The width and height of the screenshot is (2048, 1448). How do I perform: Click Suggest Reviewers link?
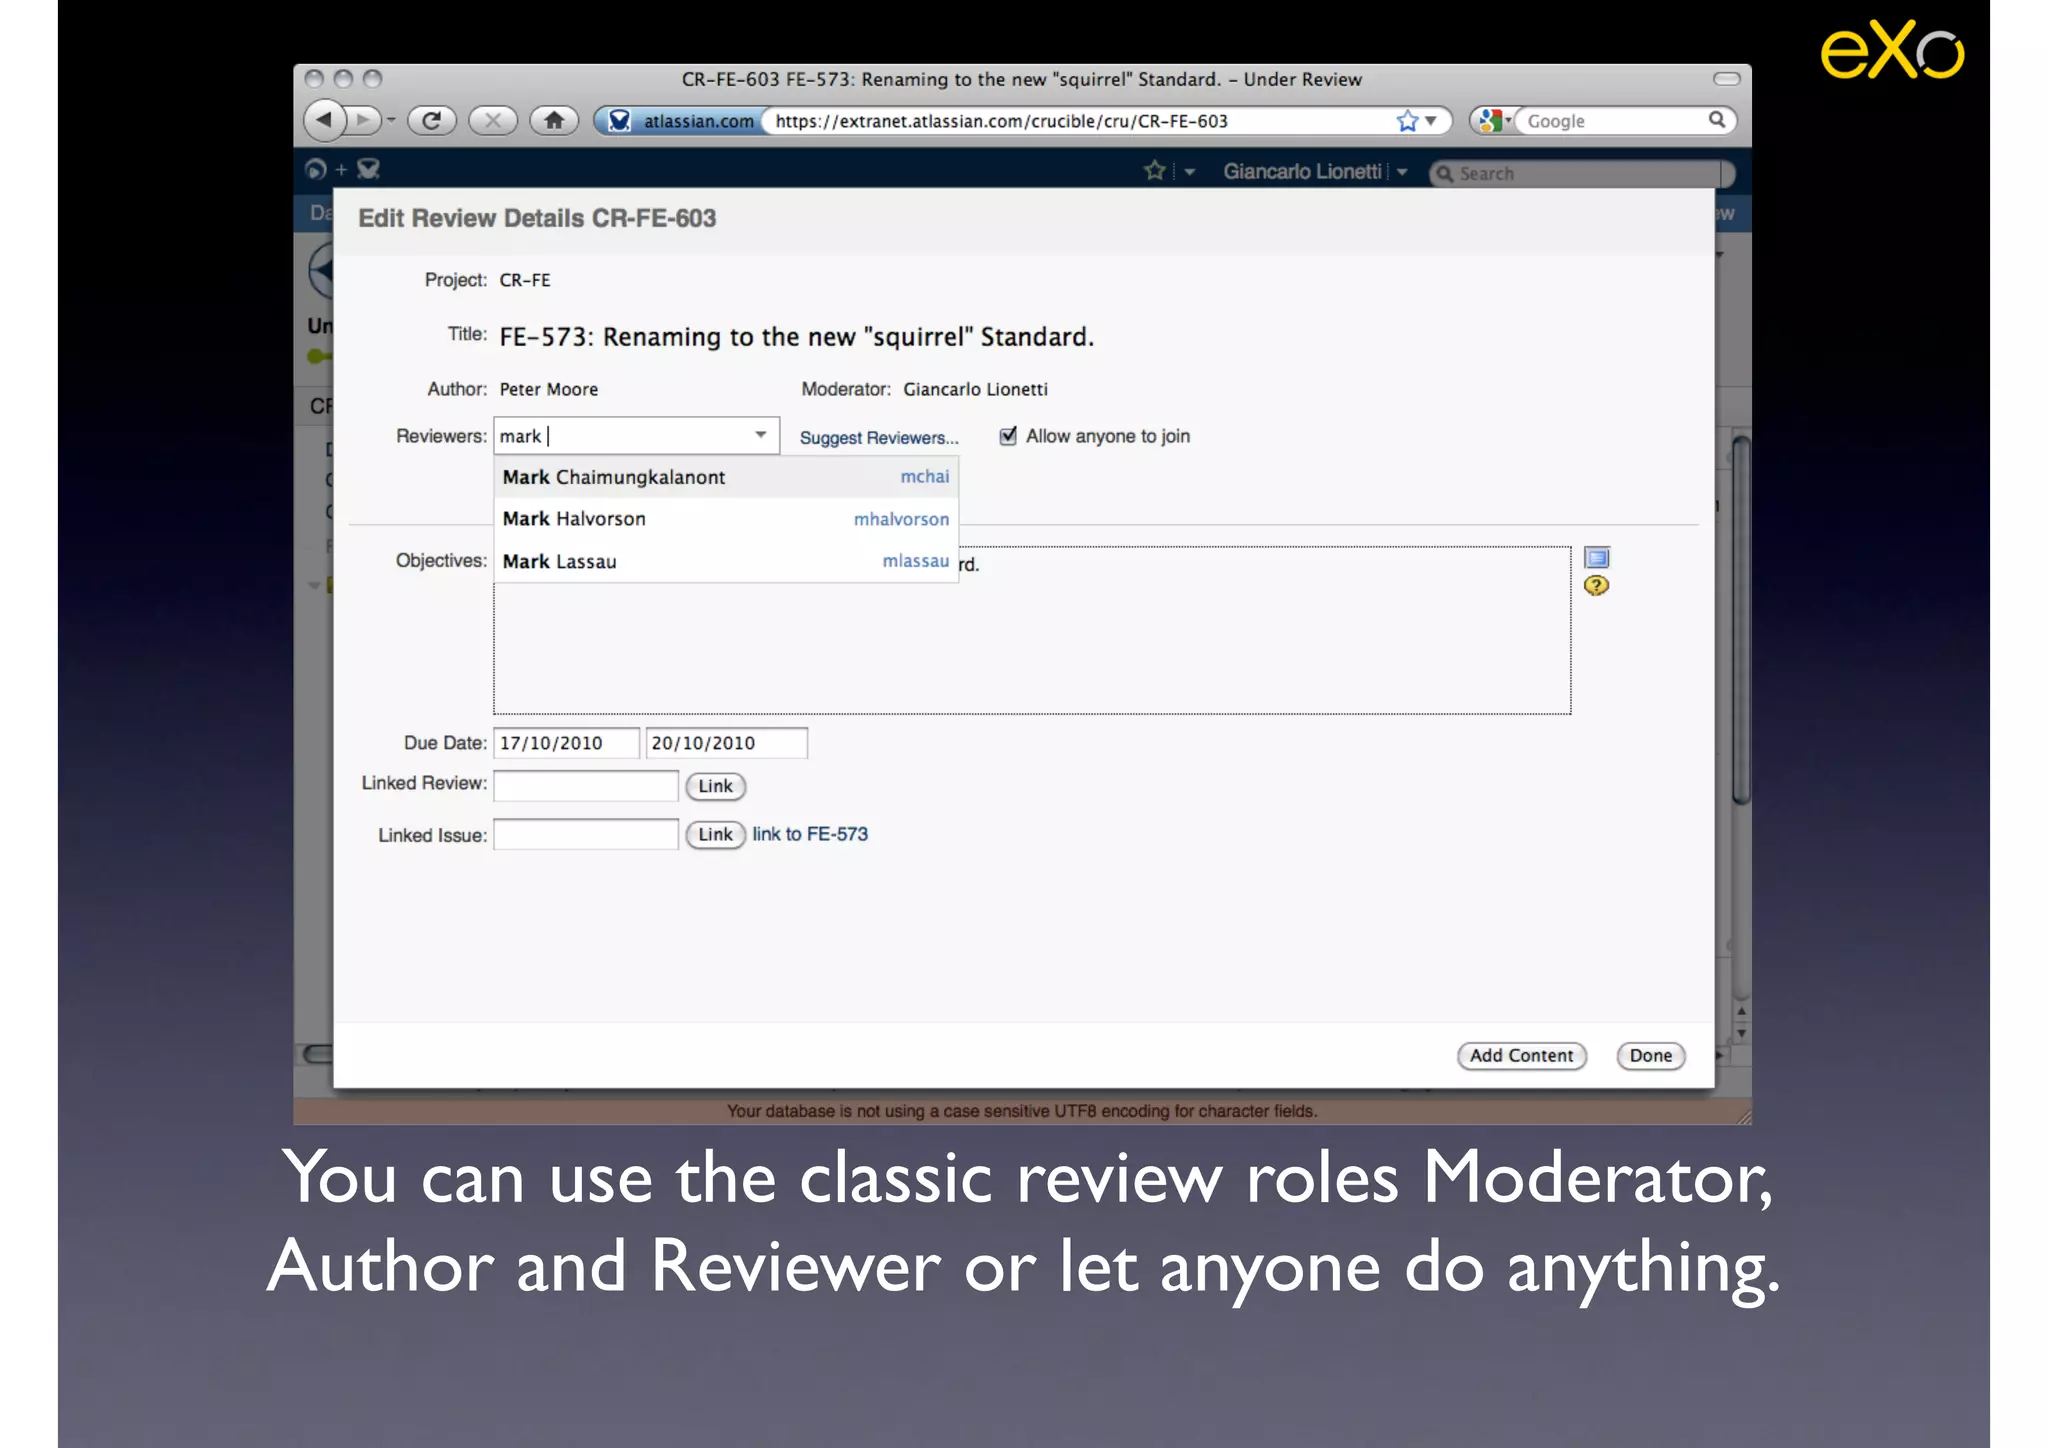[879, 437]
